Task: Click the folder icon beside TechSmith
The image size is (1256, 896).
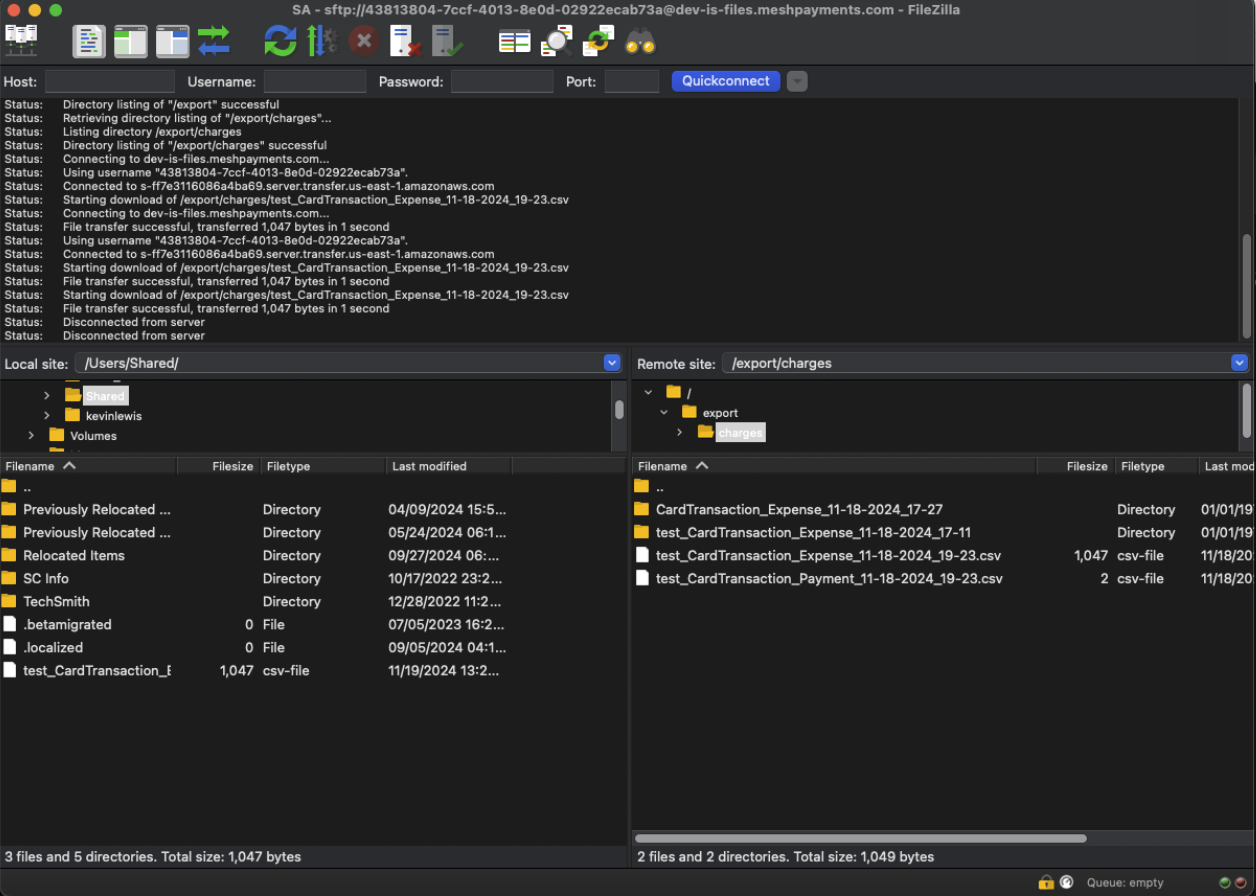Action: 9,601
